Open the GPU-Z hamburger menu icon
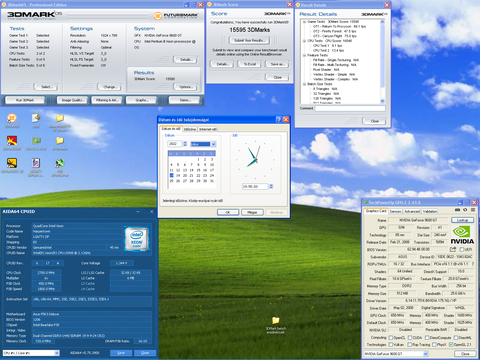Viewport: 480px width, 360px height. [x=473, y=210]
